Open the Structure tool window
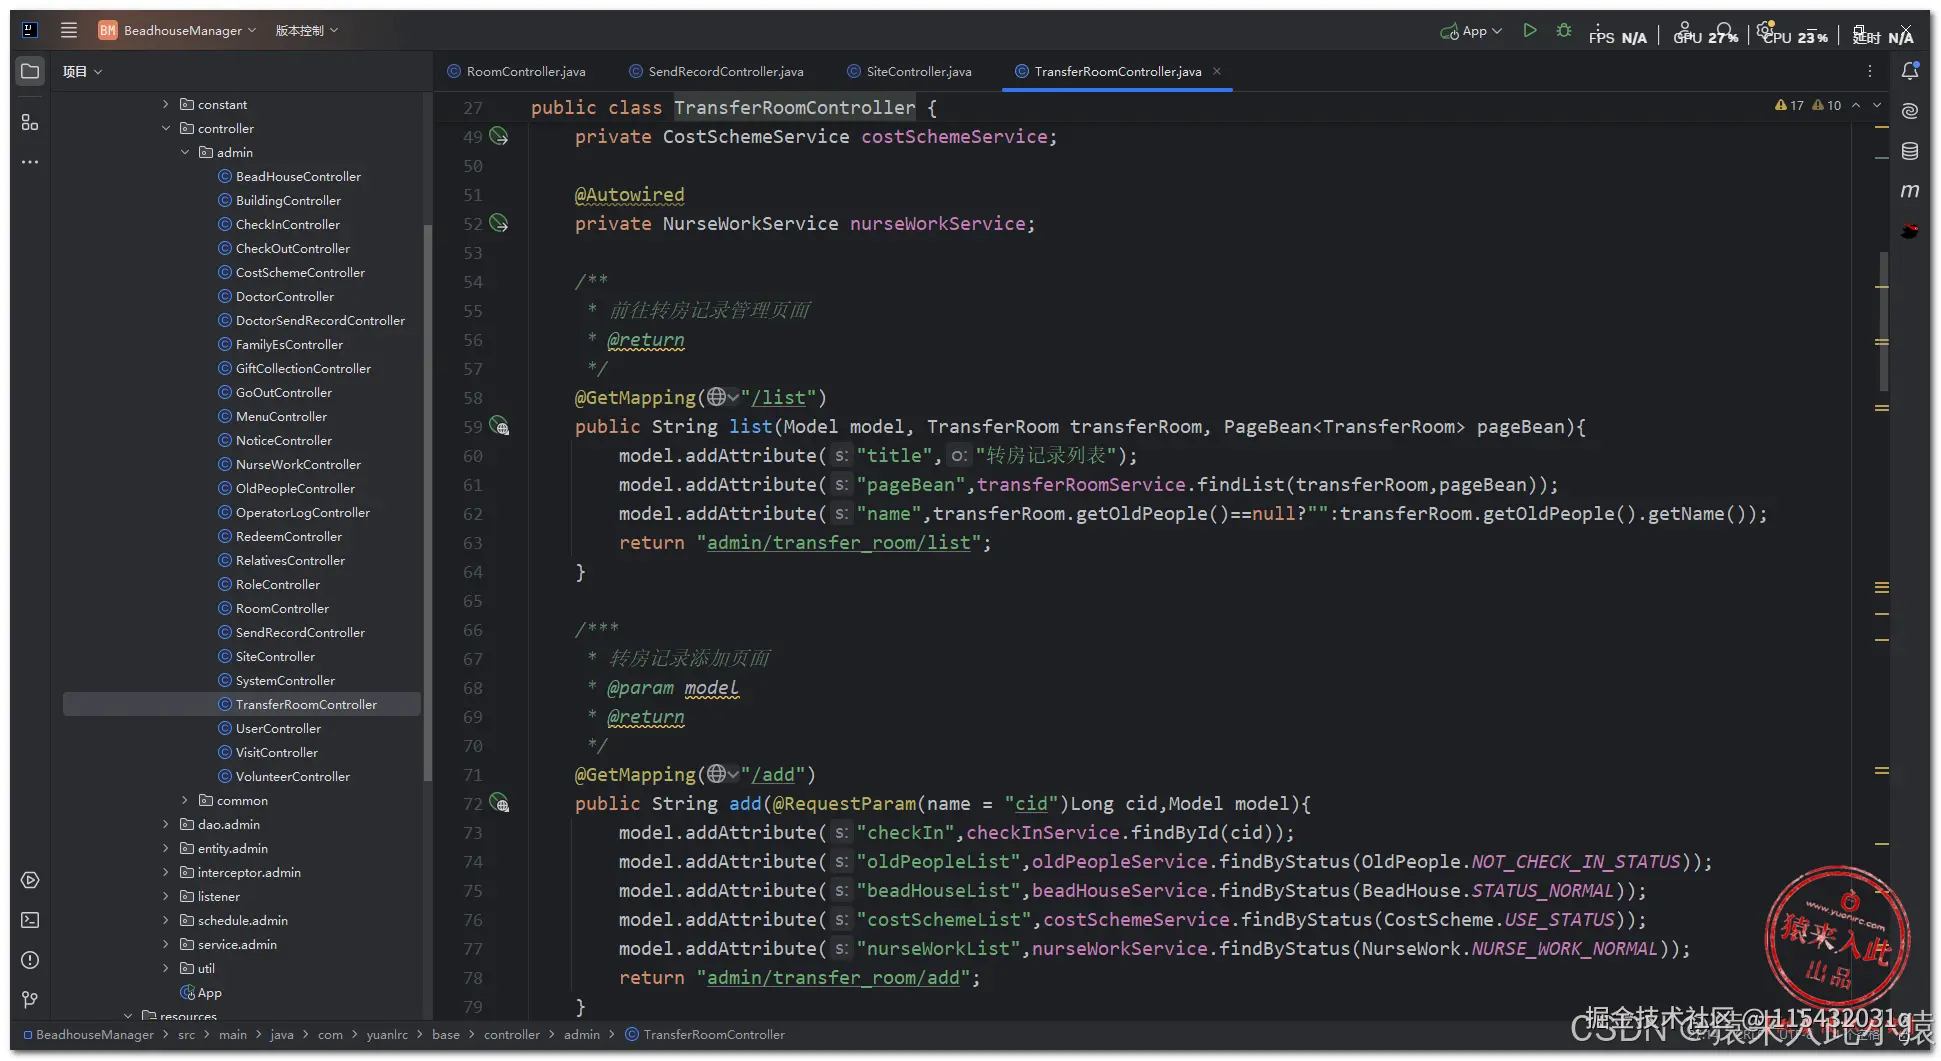This screenshot has width=1941, height=1061. tap(30, 122)
